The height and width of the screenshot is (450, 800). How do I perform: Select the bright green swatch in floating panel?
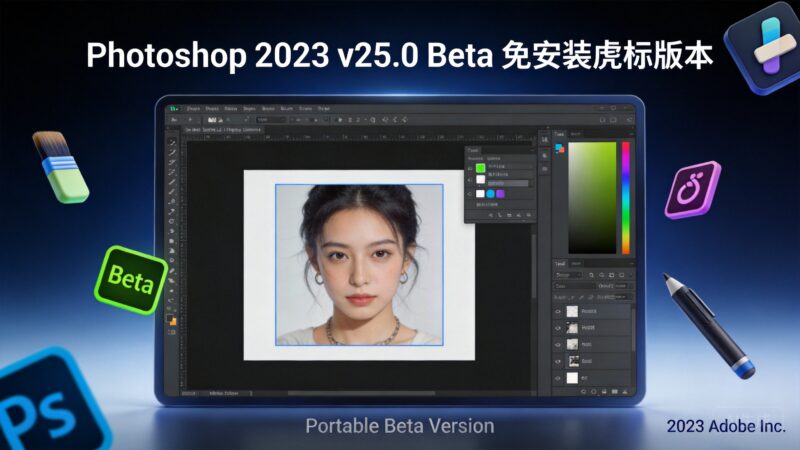[x=480, y=167]
